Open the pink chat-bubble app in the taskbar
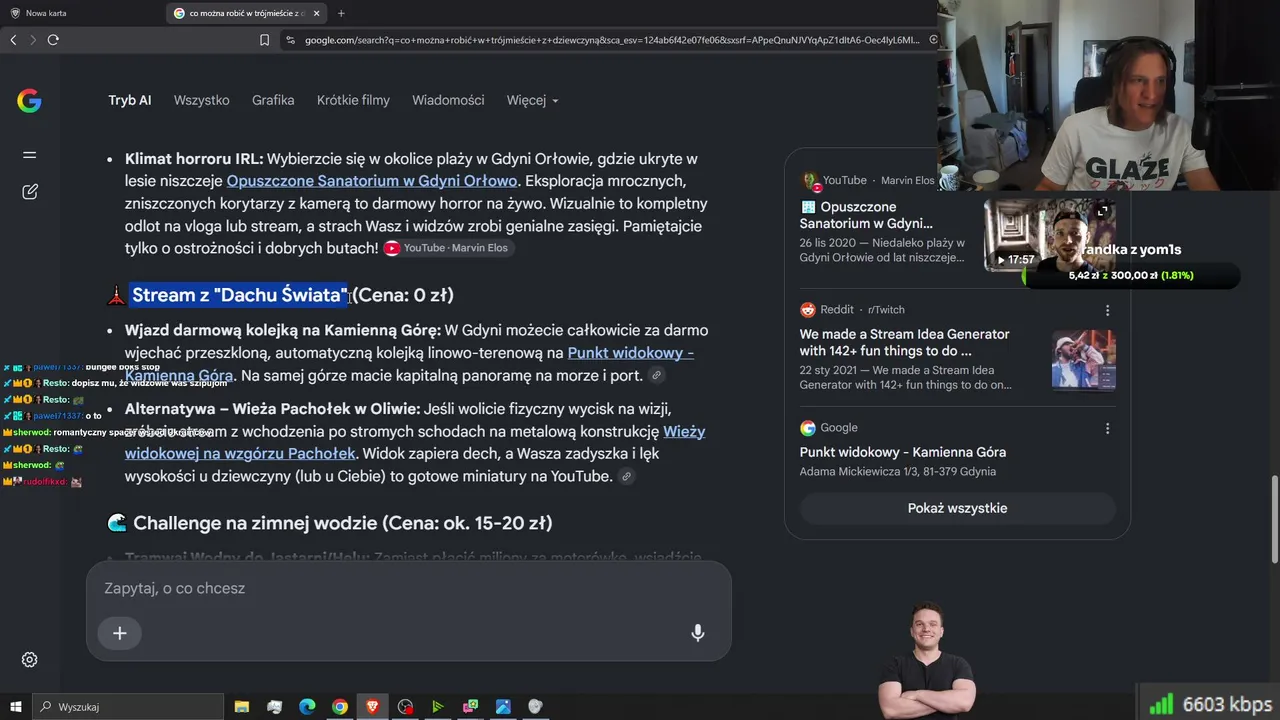This screenshot has height=720, width=1280. pos(470,707)
